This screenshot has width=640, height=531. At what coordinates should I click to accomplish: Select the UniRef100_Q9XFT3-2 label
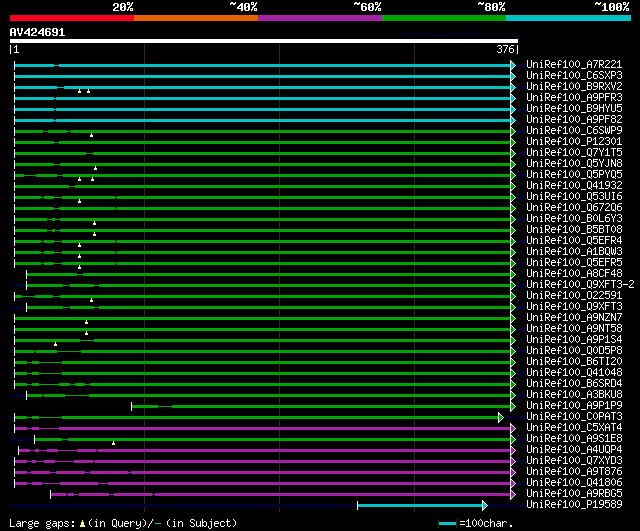point(580,284)
